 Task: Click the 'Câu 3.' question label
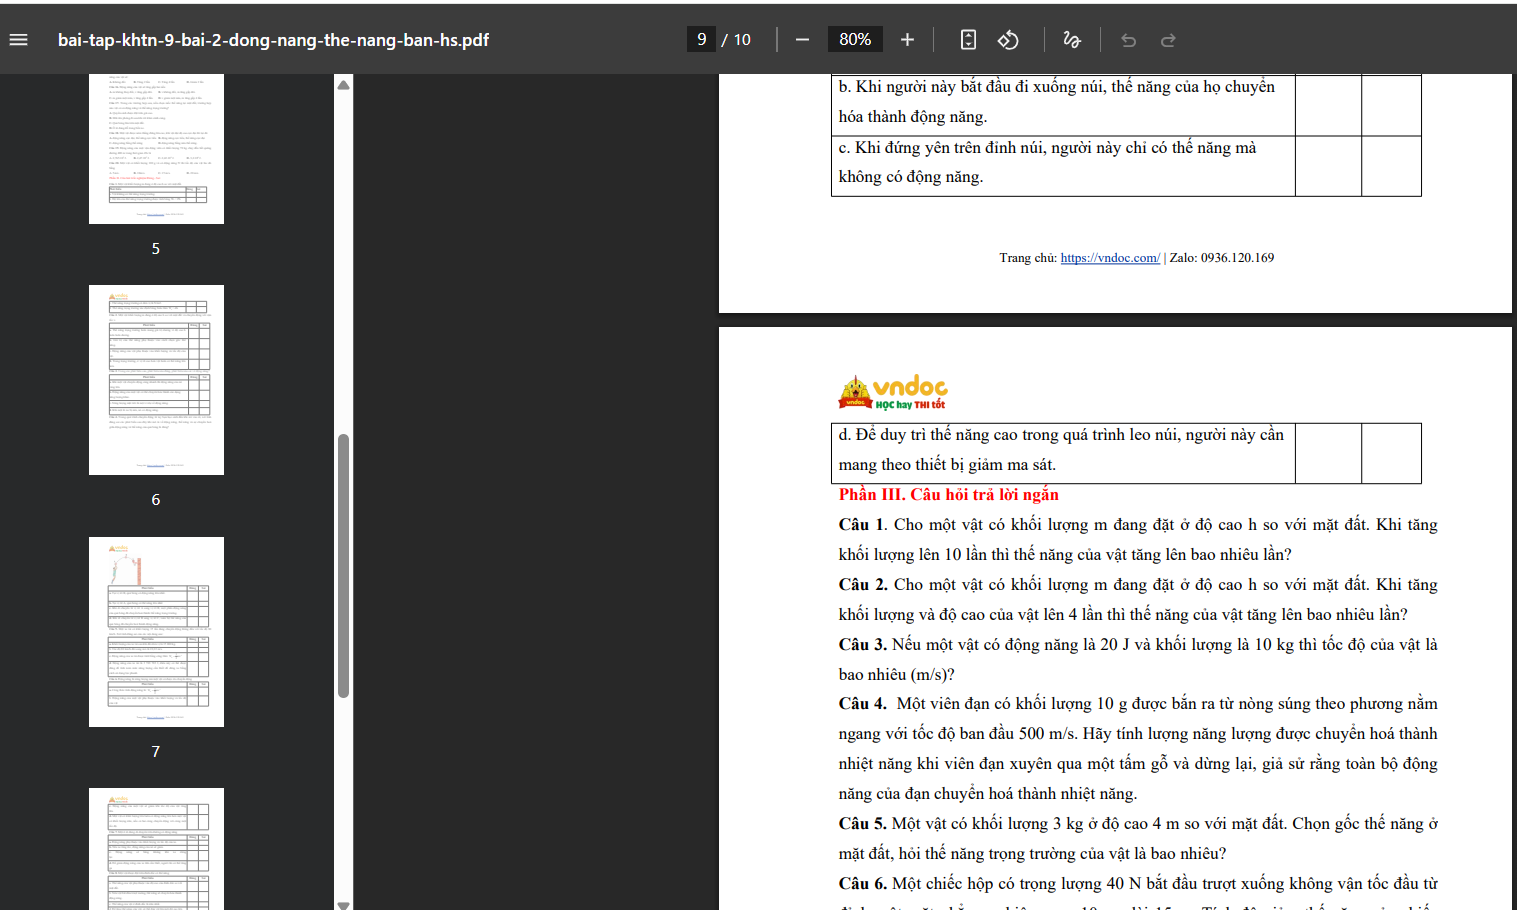click(x=862, y=645)
